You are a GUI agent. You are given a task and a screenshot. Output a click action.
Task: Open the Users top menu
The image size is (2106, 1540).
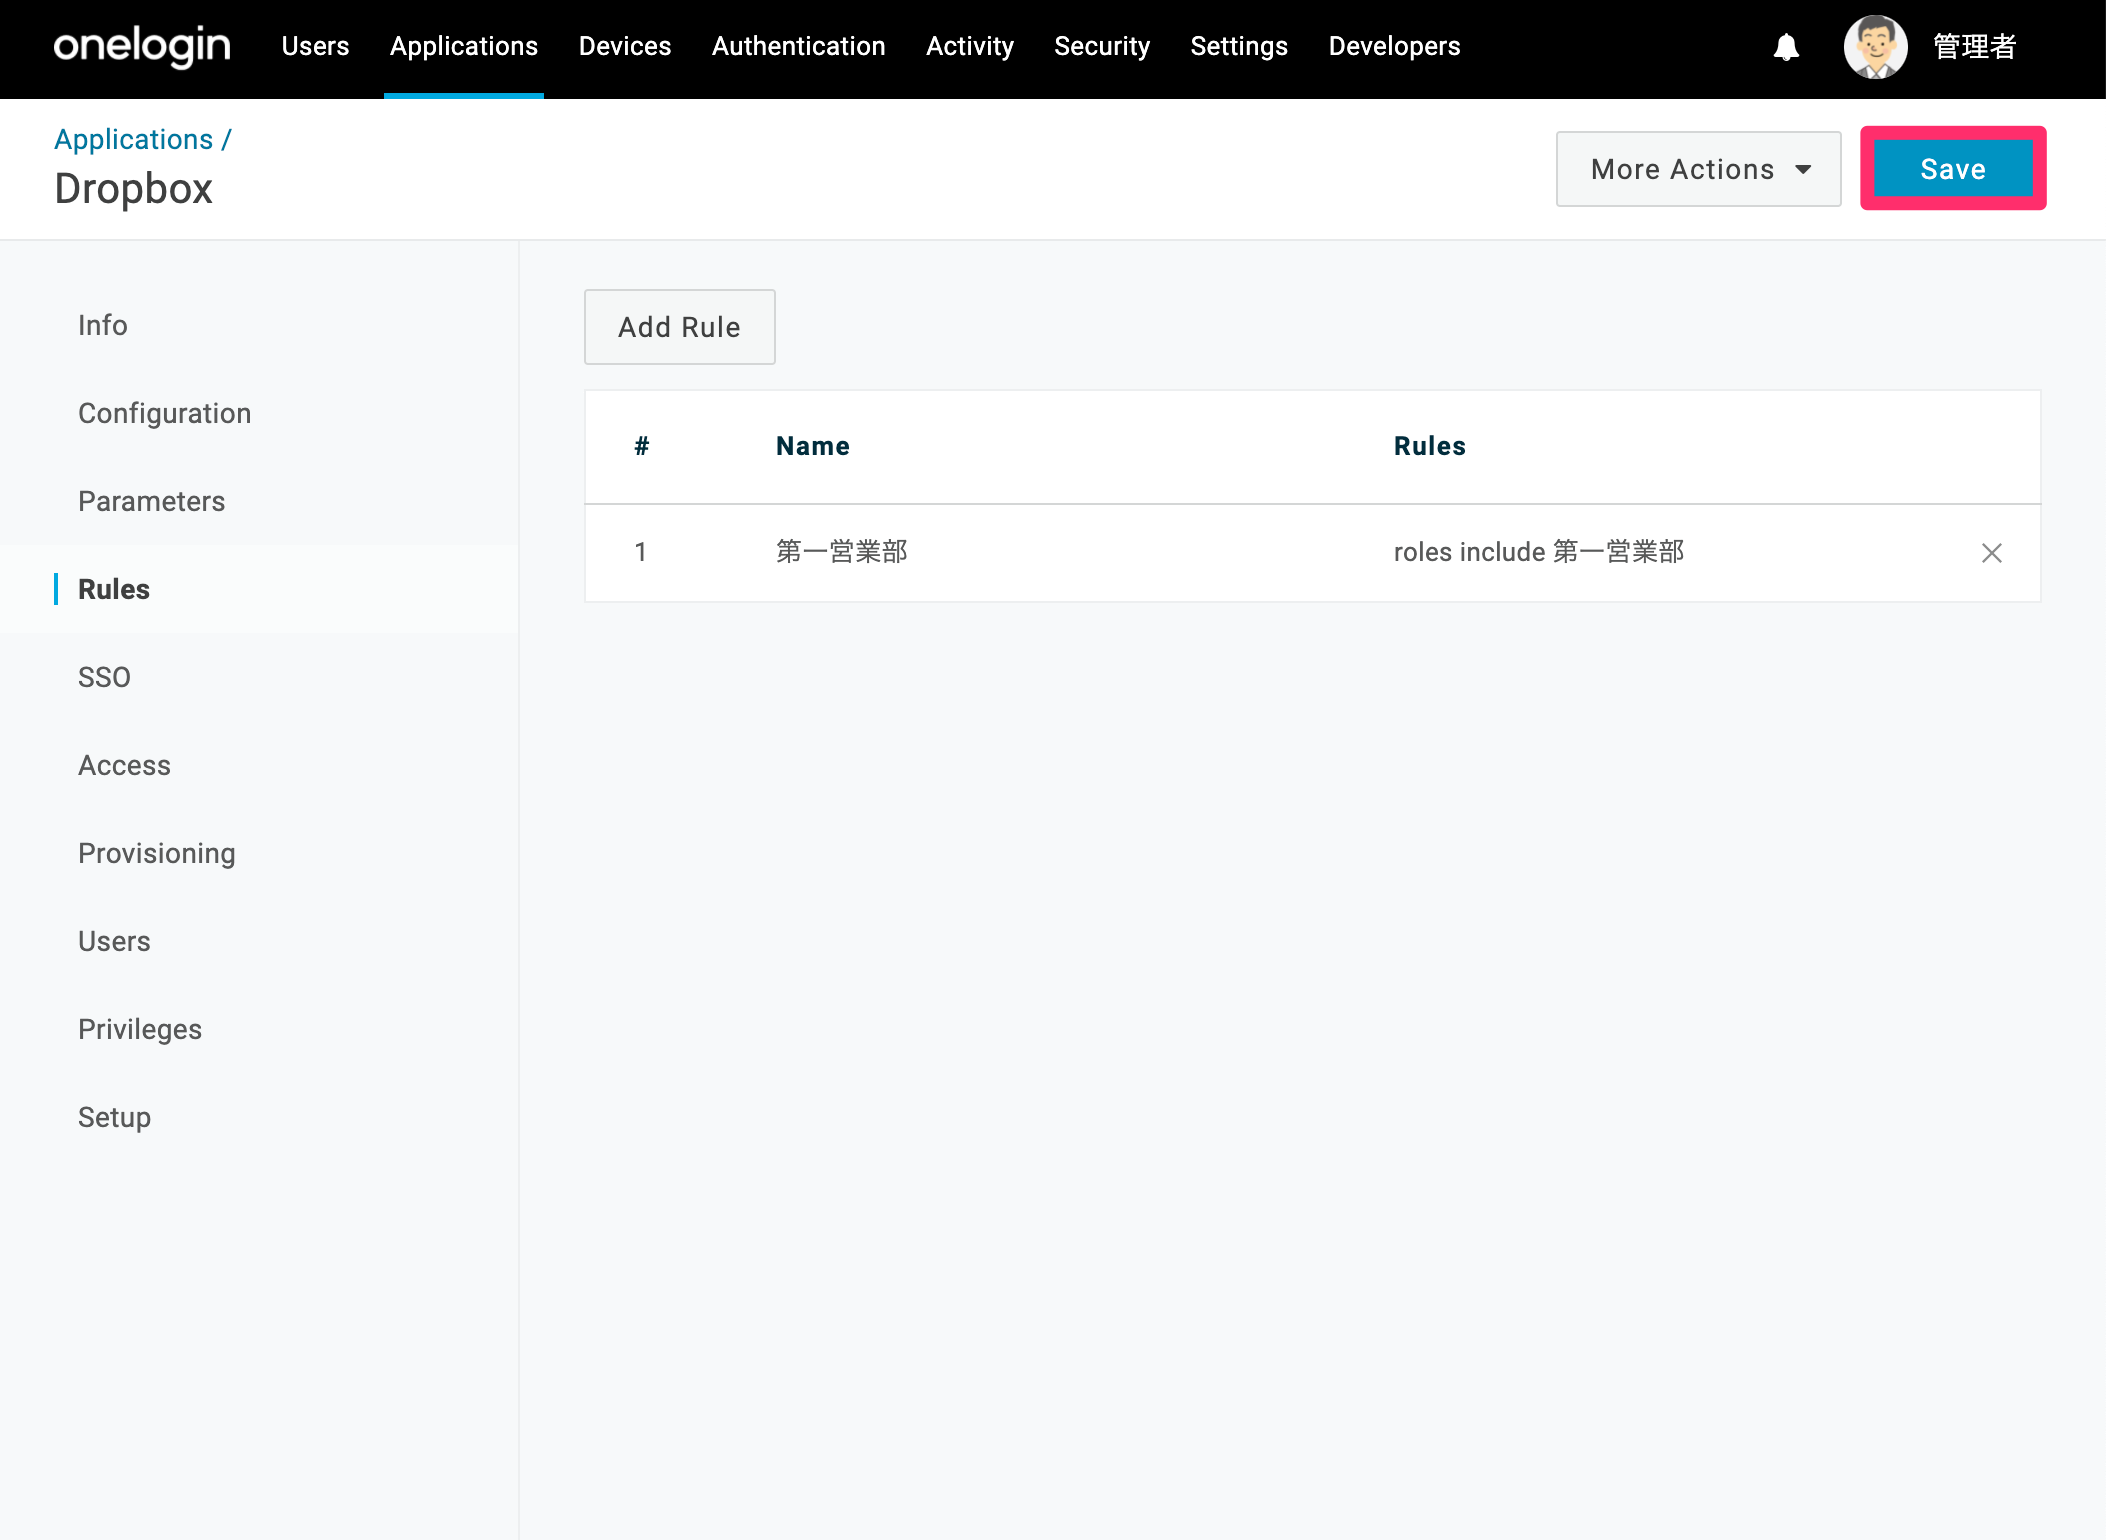point(315,46)
